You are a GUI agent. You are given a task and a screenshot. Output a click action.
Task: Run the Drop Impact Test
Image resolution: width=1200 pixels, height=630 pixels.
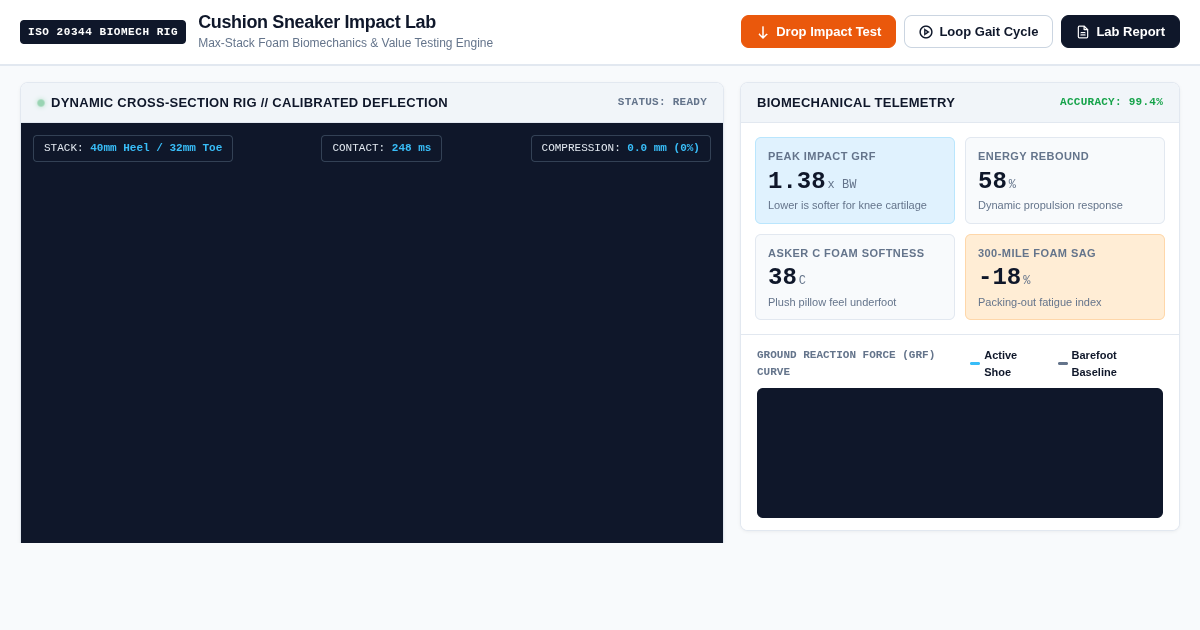(x=818, y=31)
